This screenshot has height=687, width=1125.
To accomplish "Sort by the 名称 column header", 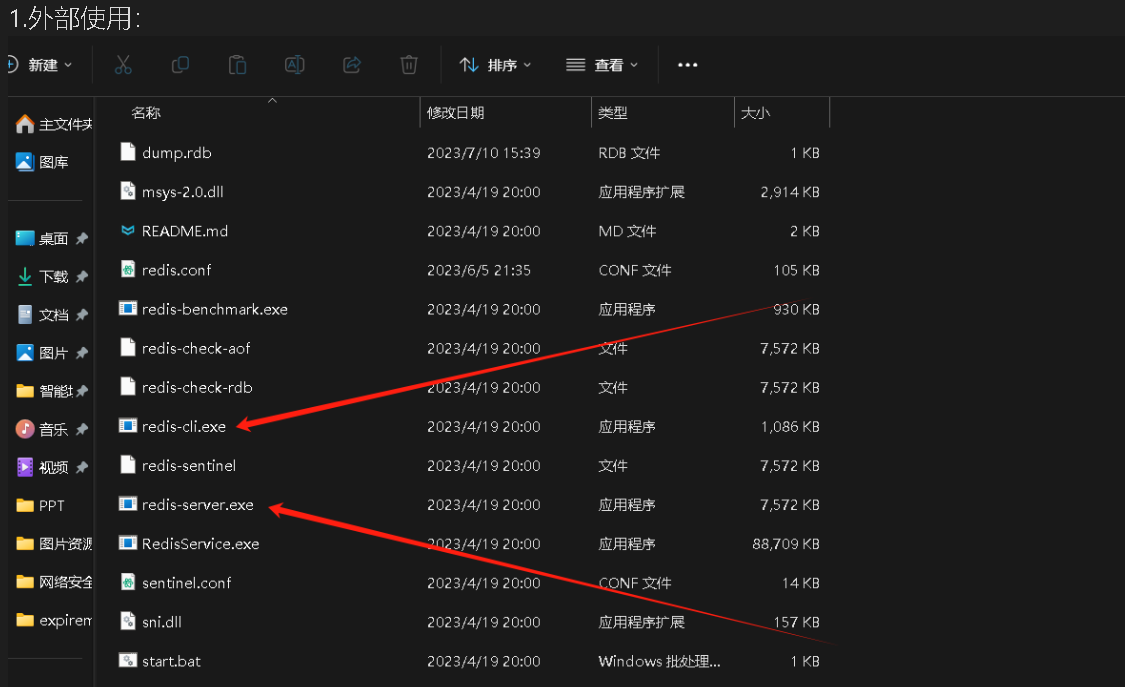I will [146, 113].
